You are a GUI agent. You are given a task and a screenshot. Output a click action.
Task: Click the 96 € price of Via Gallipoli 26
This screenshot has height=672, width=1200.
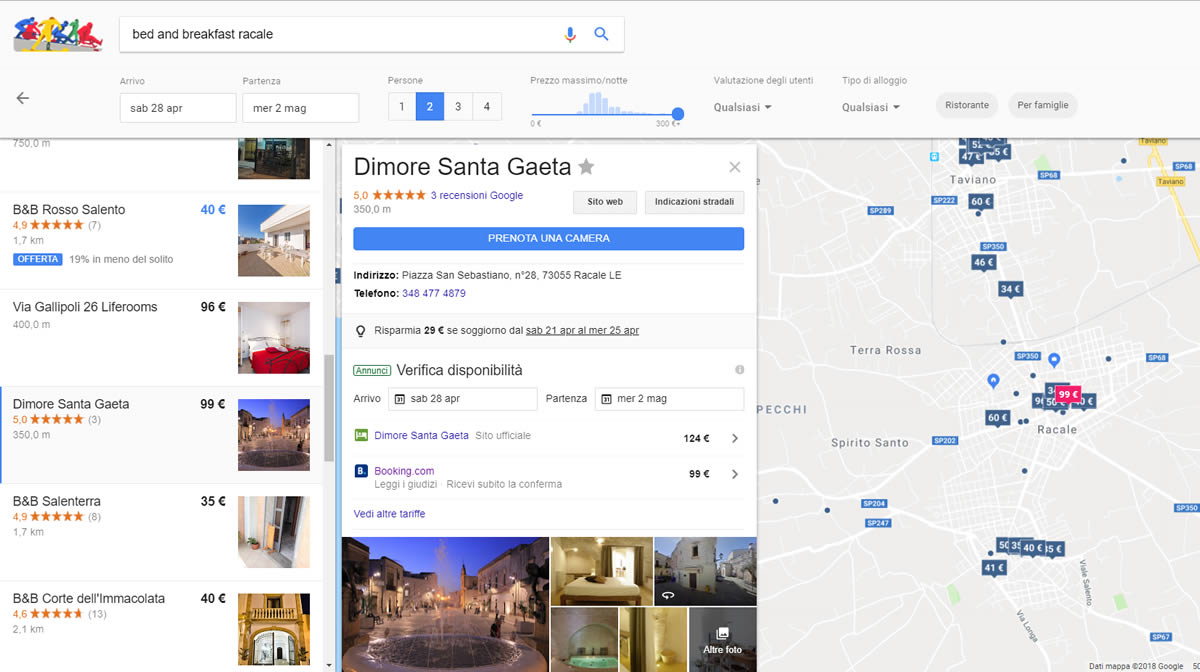213,307
